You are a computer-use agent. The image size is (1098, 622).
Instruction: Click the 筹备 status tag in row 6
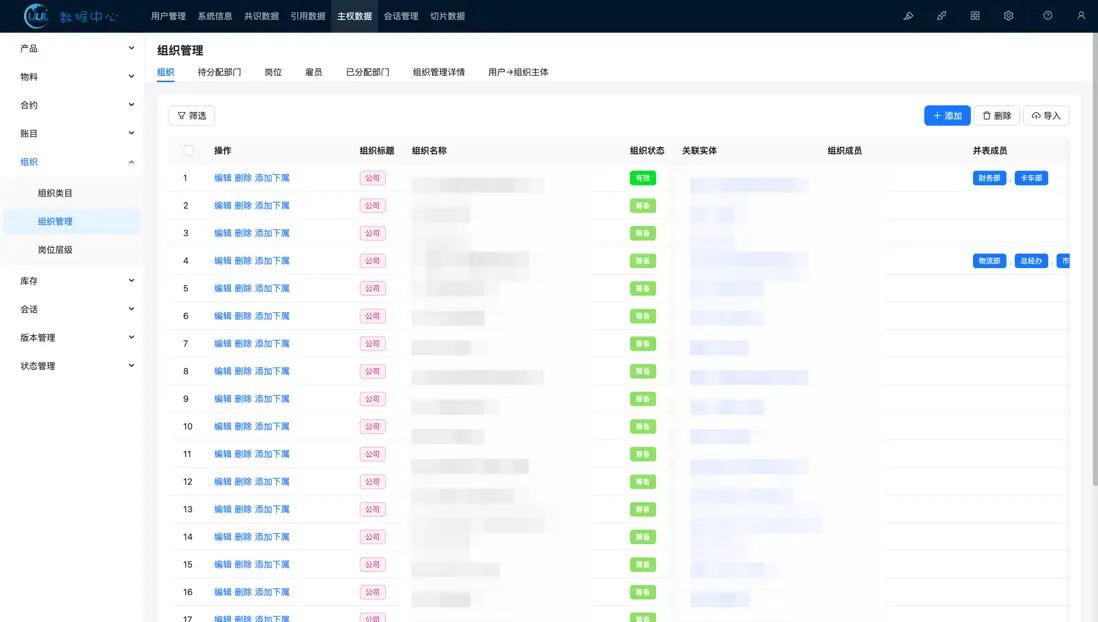(643, 316)
